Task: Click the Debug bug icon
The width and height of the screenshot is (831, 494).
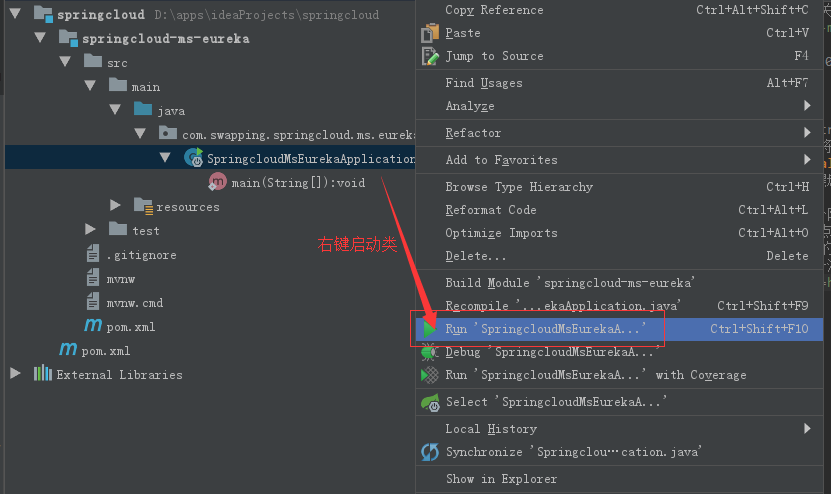Action: (x=430, y=352)
